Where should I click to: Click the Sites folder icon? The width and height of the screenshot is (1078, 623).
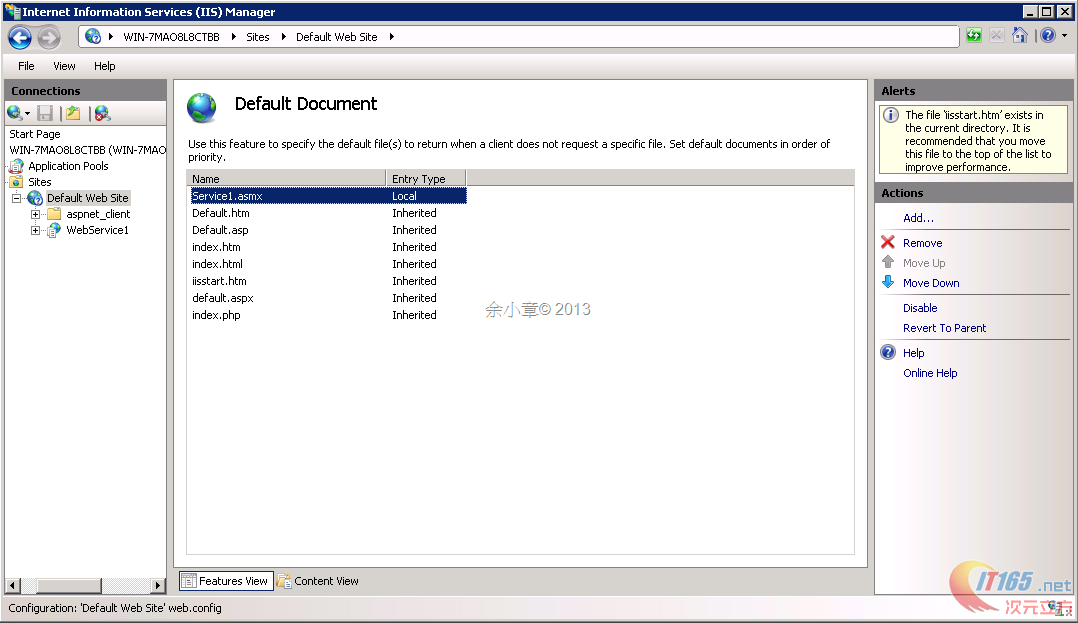[16, 182]
